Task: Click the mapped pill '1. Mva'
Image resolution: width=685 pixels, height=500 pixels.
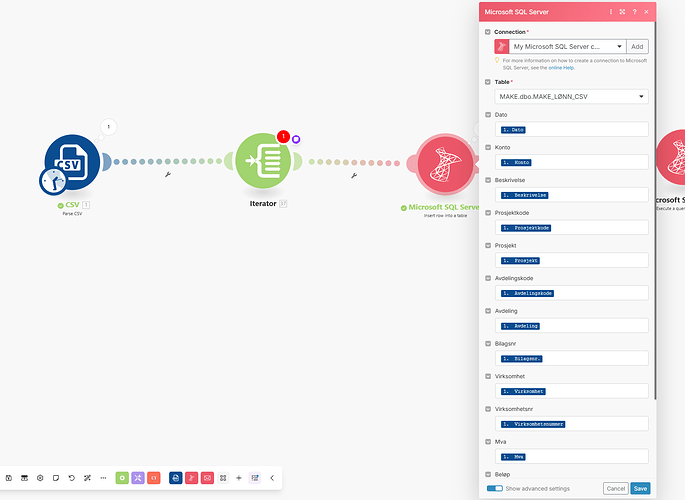Action: point(513,457)
